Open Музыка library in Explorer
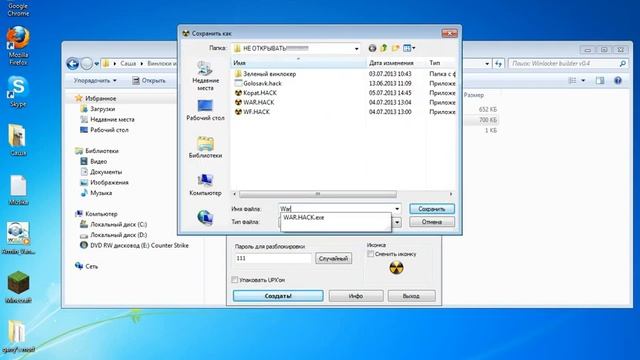 pos(96,193)
